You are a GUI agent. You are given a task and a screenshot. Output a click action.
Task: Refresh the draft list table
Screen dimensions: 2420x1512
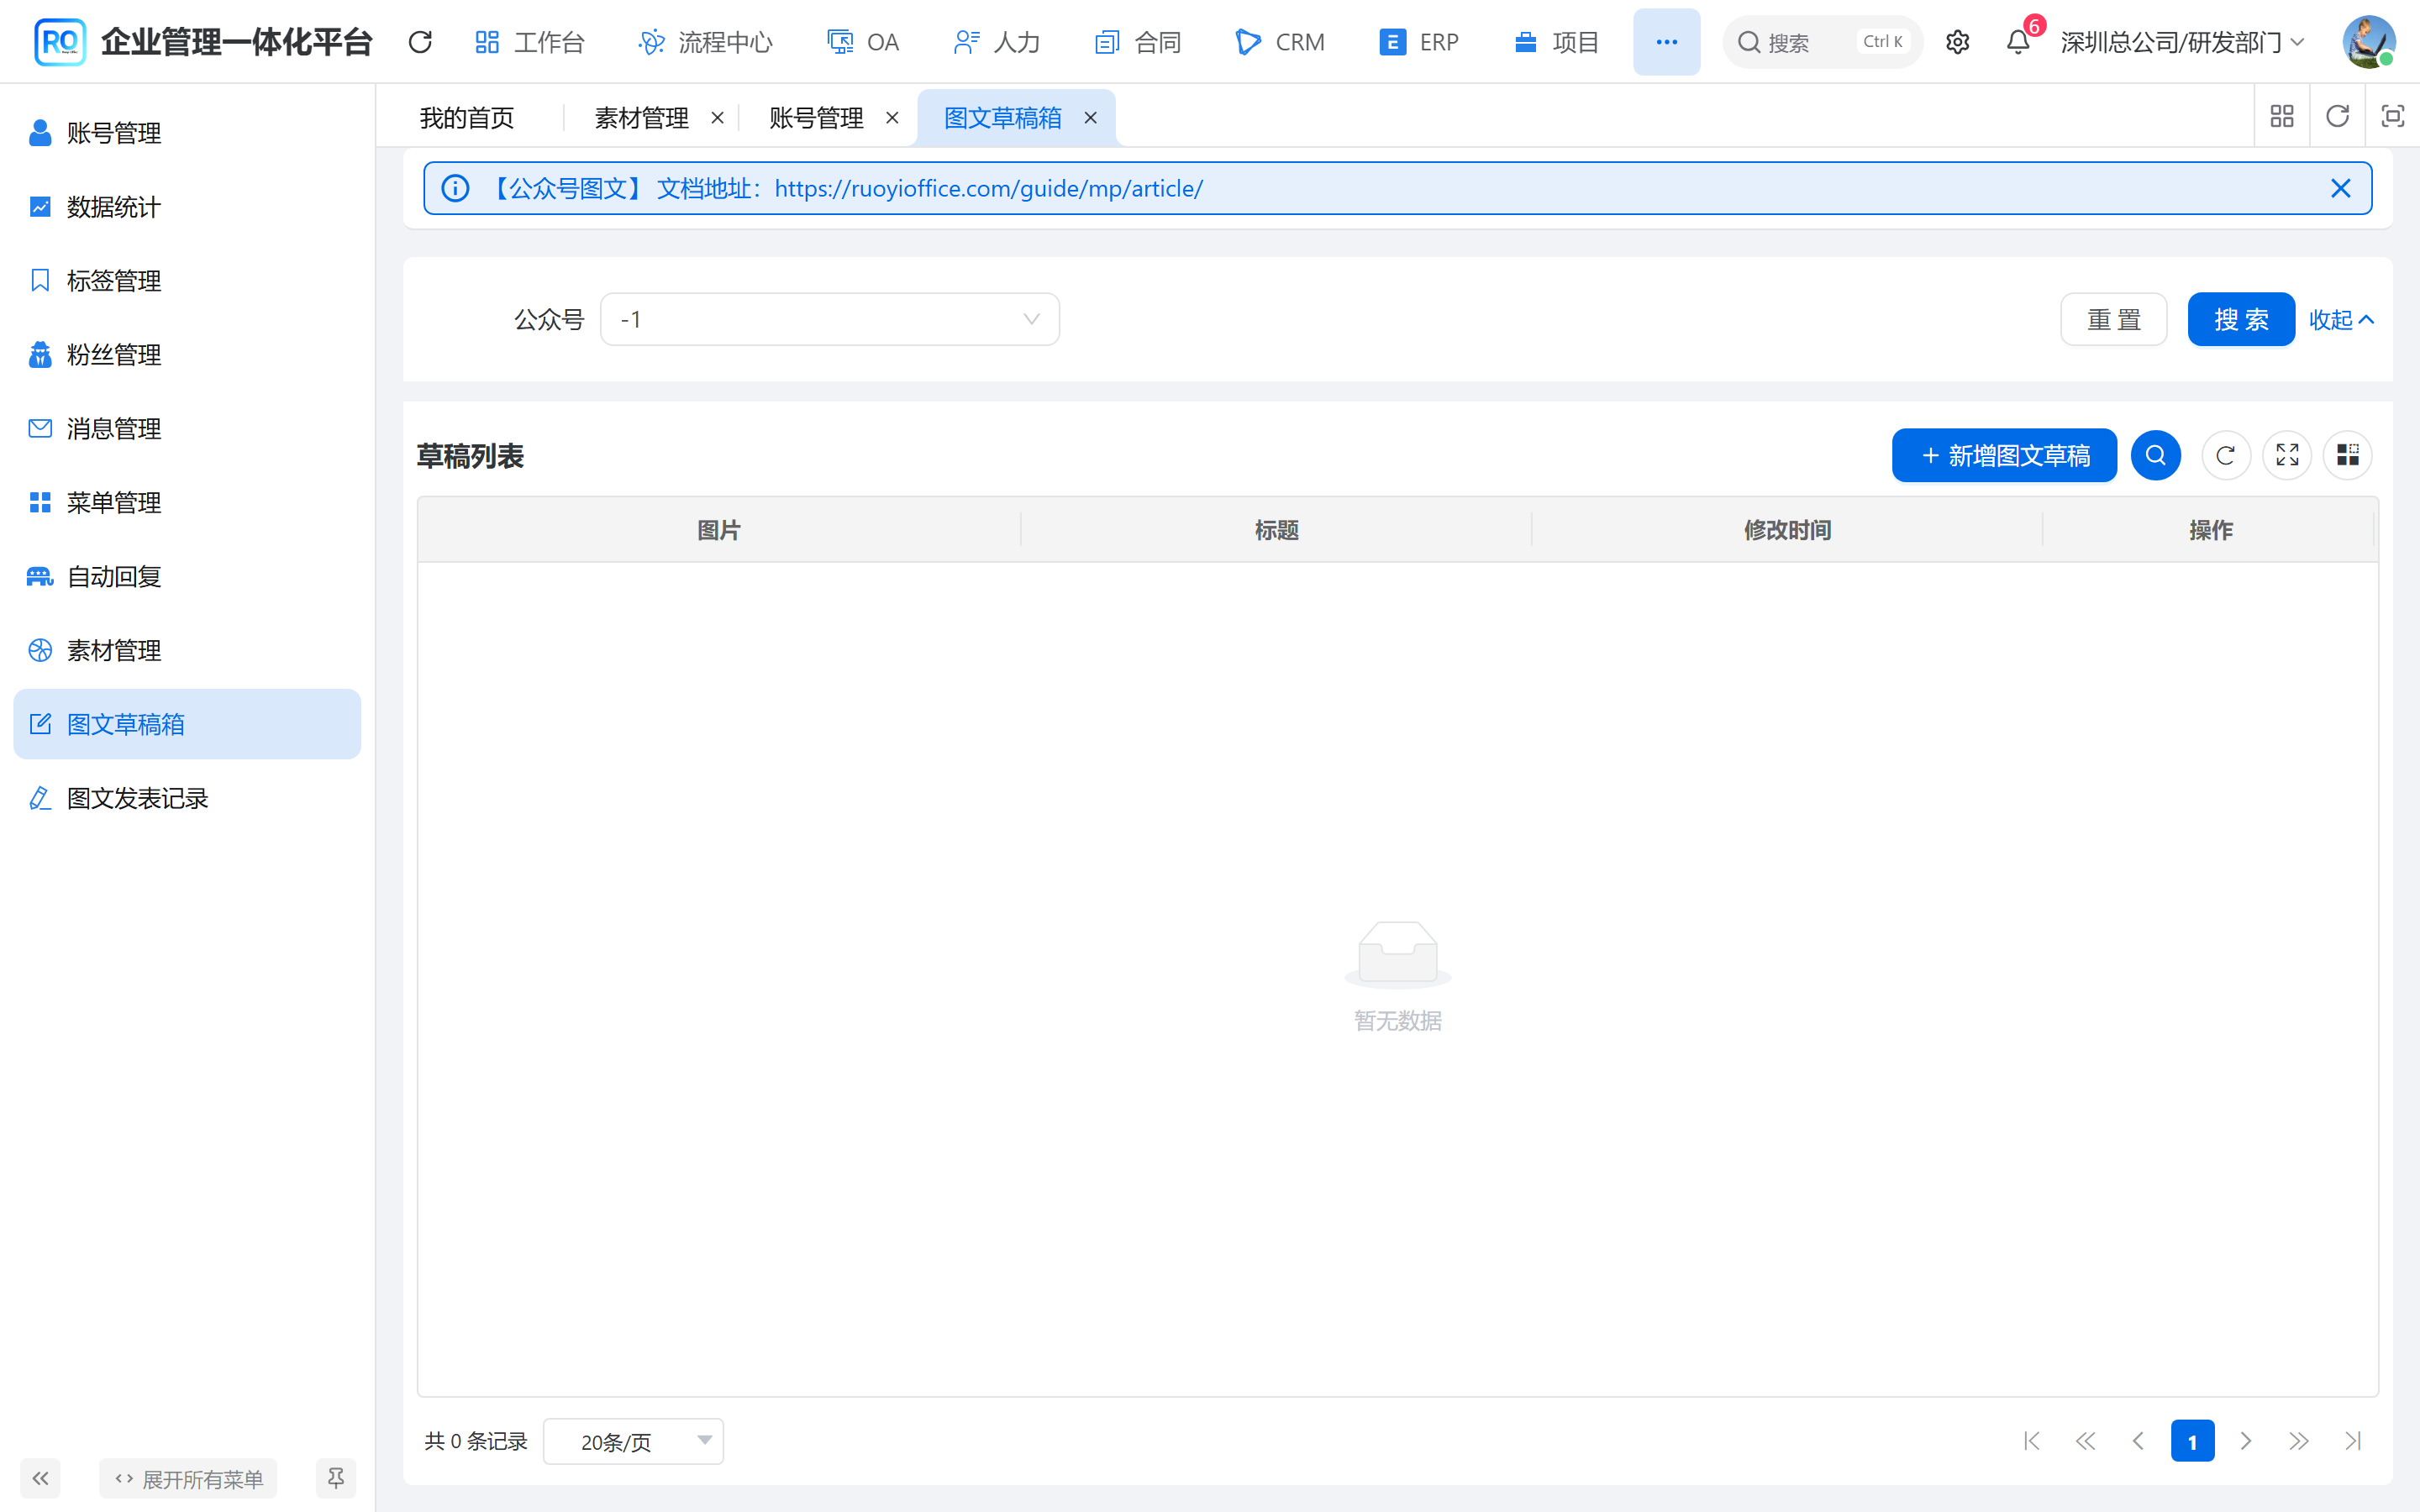tap(2225, 455)
